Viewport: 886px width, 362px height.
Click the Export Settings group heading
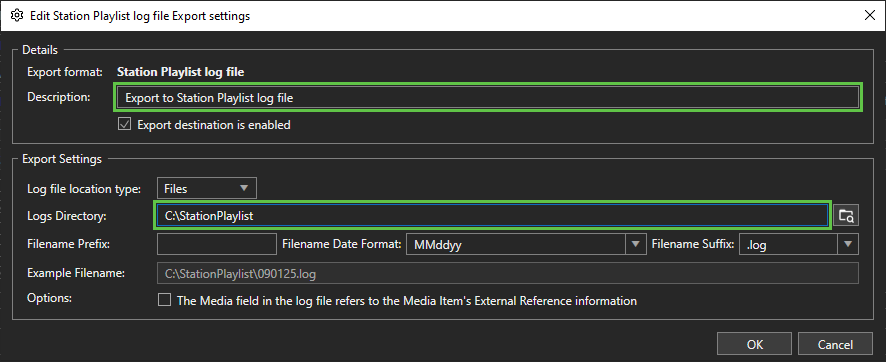point(62,159)
